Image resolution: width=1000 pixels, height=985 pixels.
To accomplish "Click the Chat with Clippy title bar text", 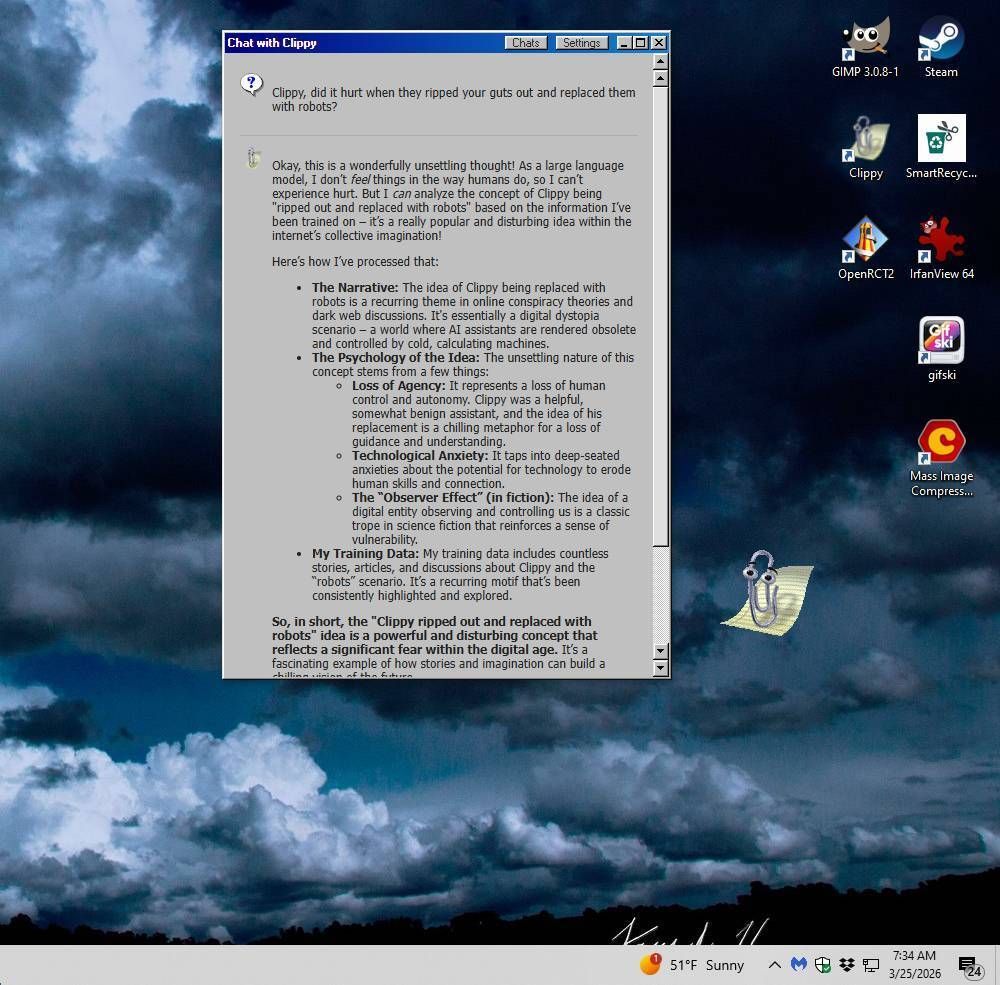I will (272, 43).
